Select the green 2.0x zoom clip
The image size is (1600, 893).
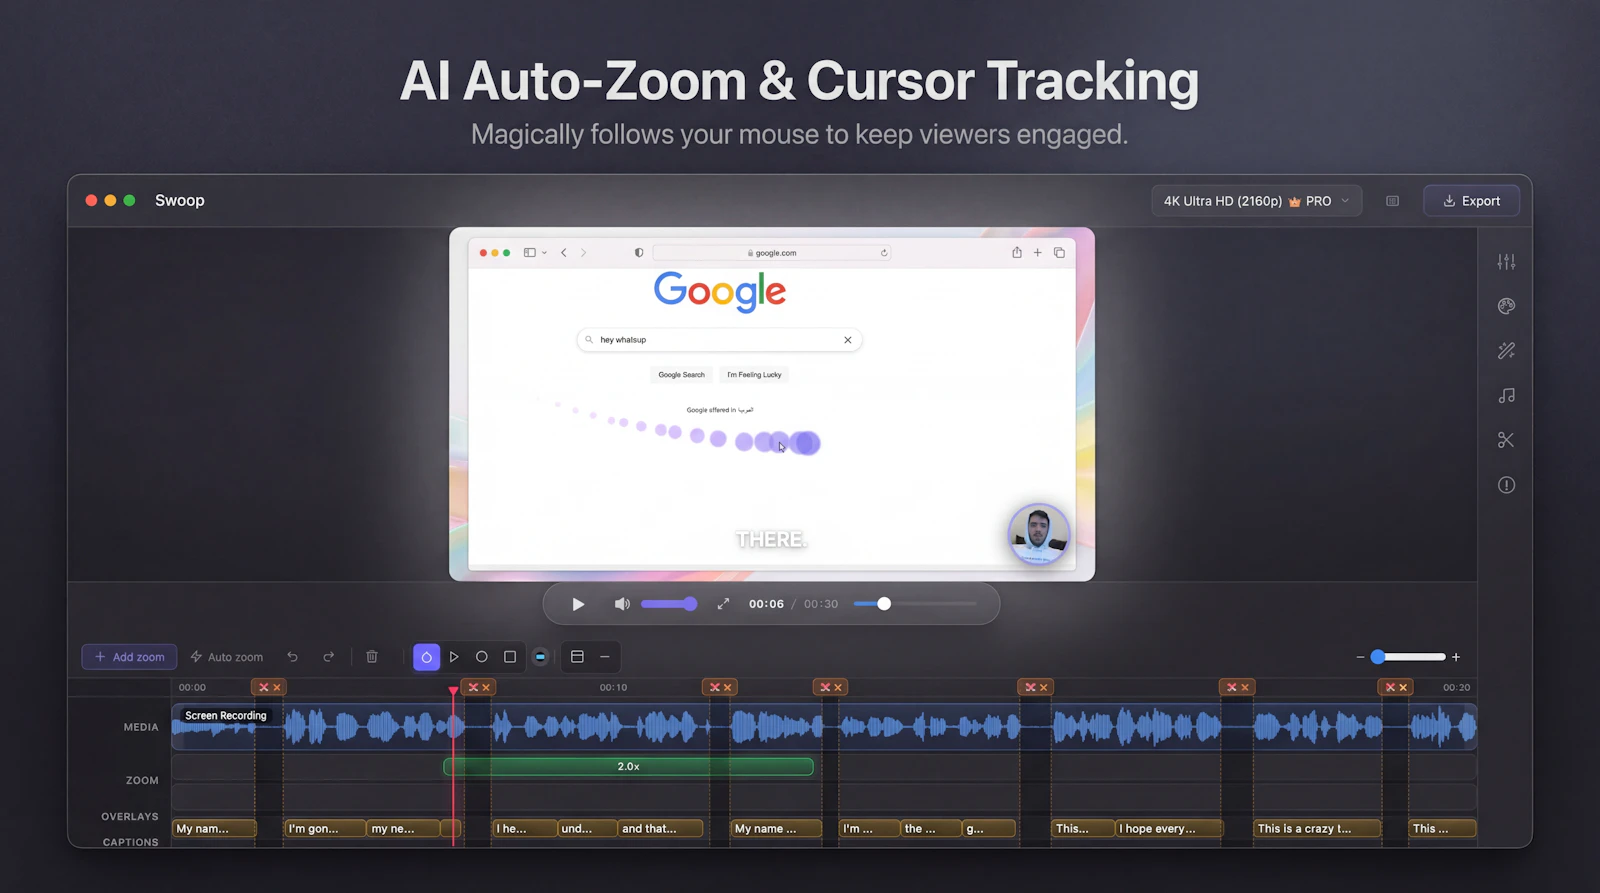pyautogui.click(x=628, y=767)
